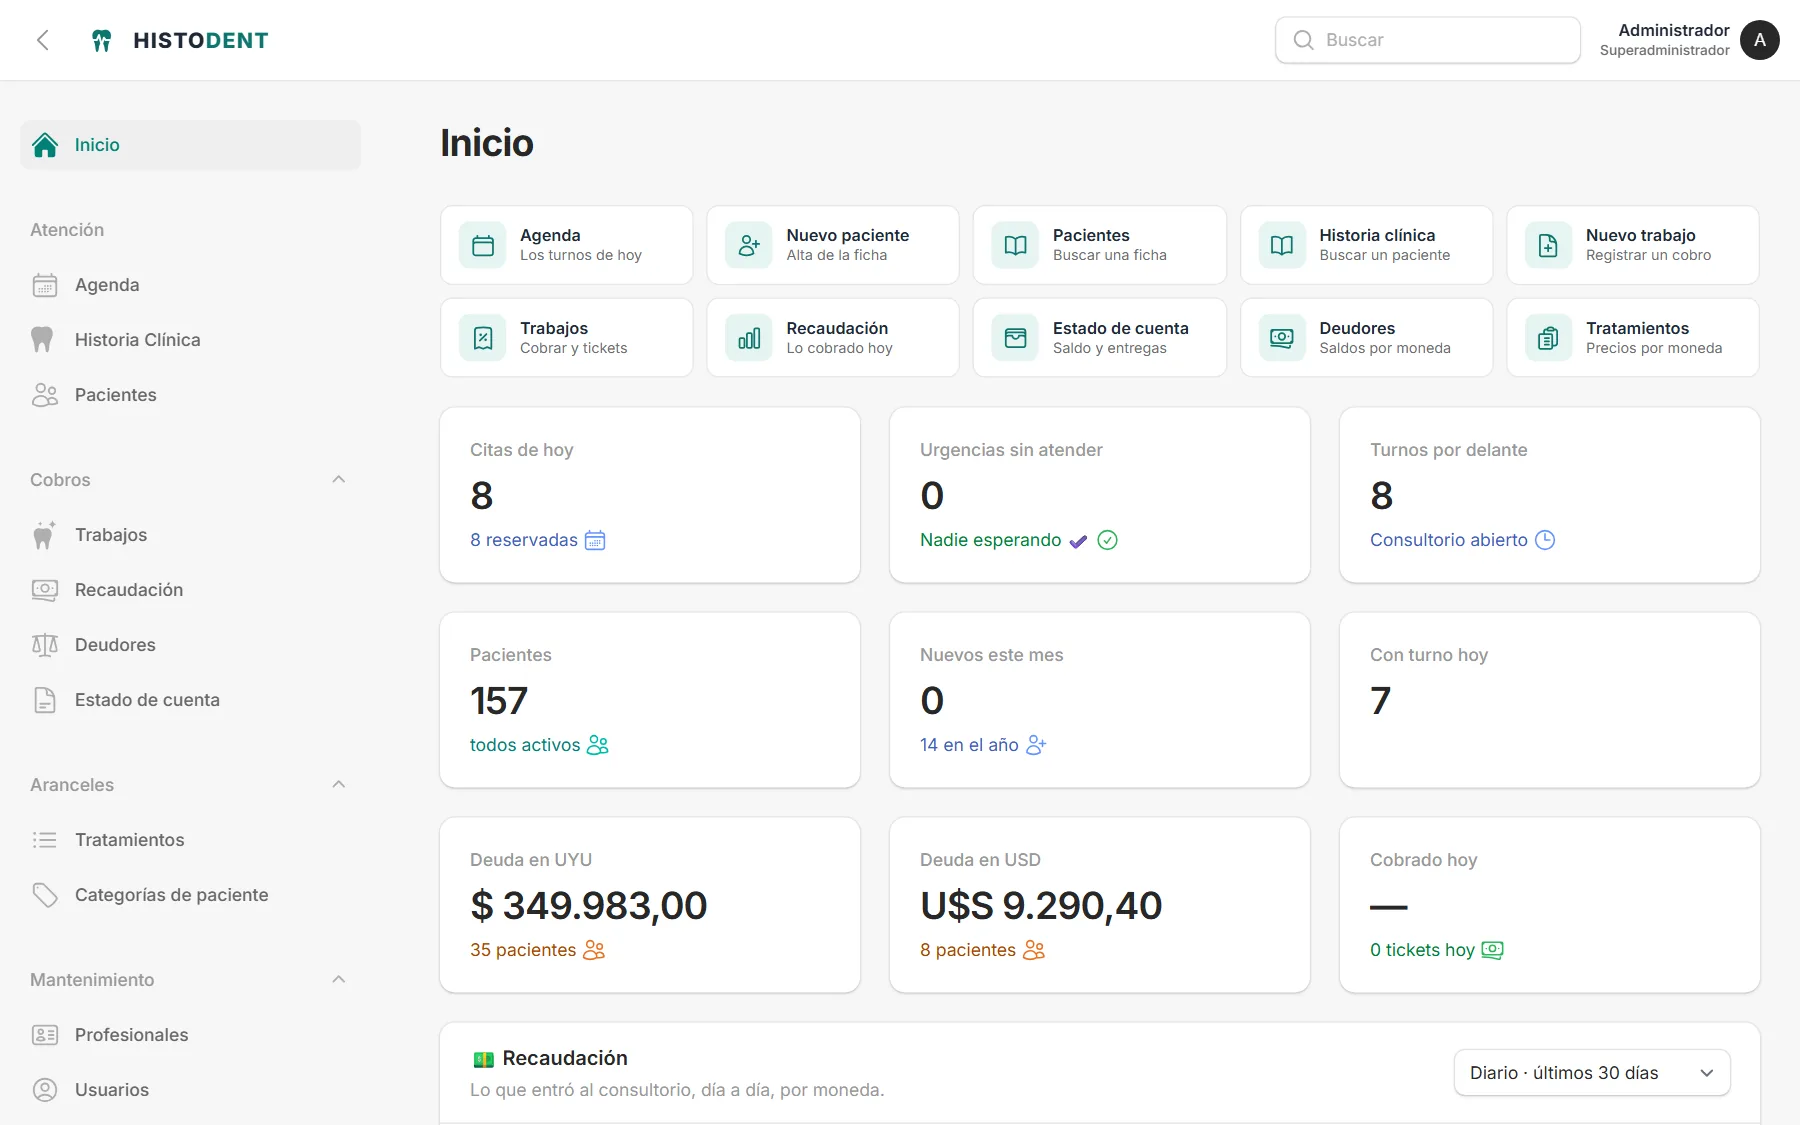Collapse the Cobros sidebar section

(339, 480)
